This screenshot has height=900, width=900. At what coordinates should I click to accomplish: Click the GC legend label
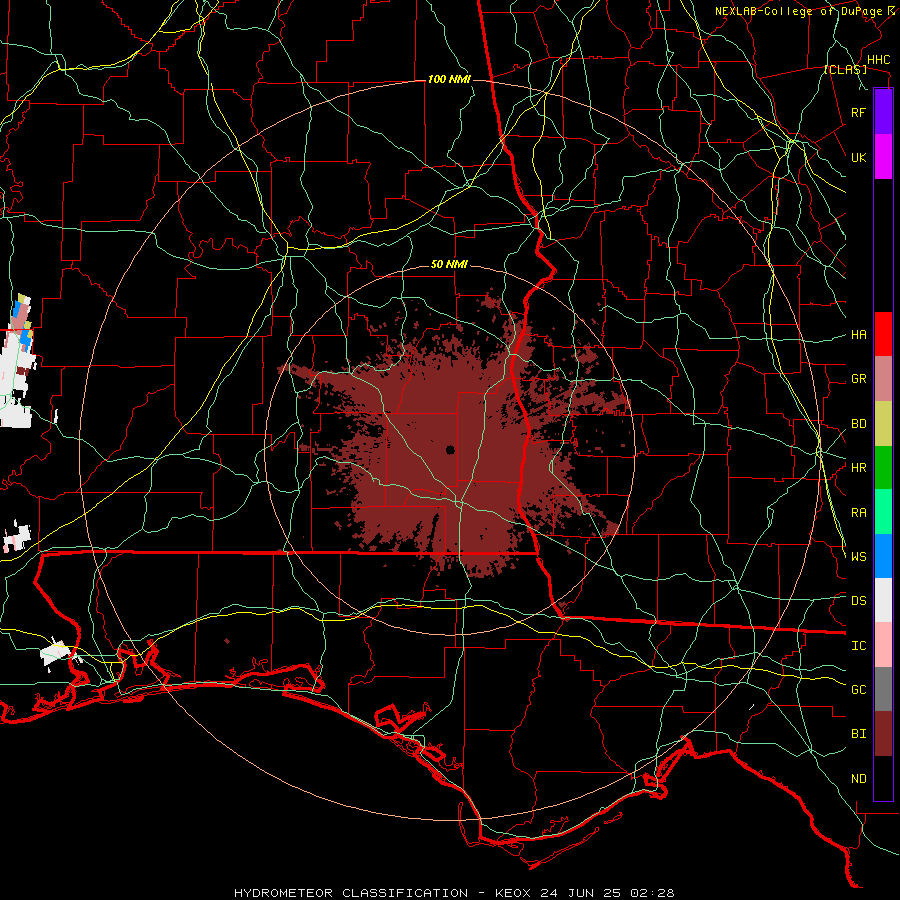point(859,690)
